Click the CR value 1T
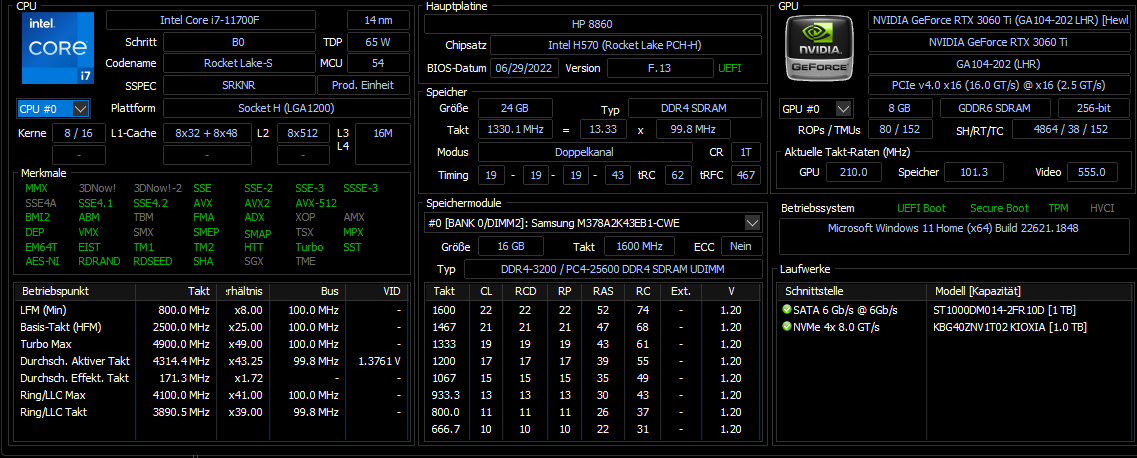The height and width of the screenshot is (458, 1137). pyautogui.click(x=746, y=153)
